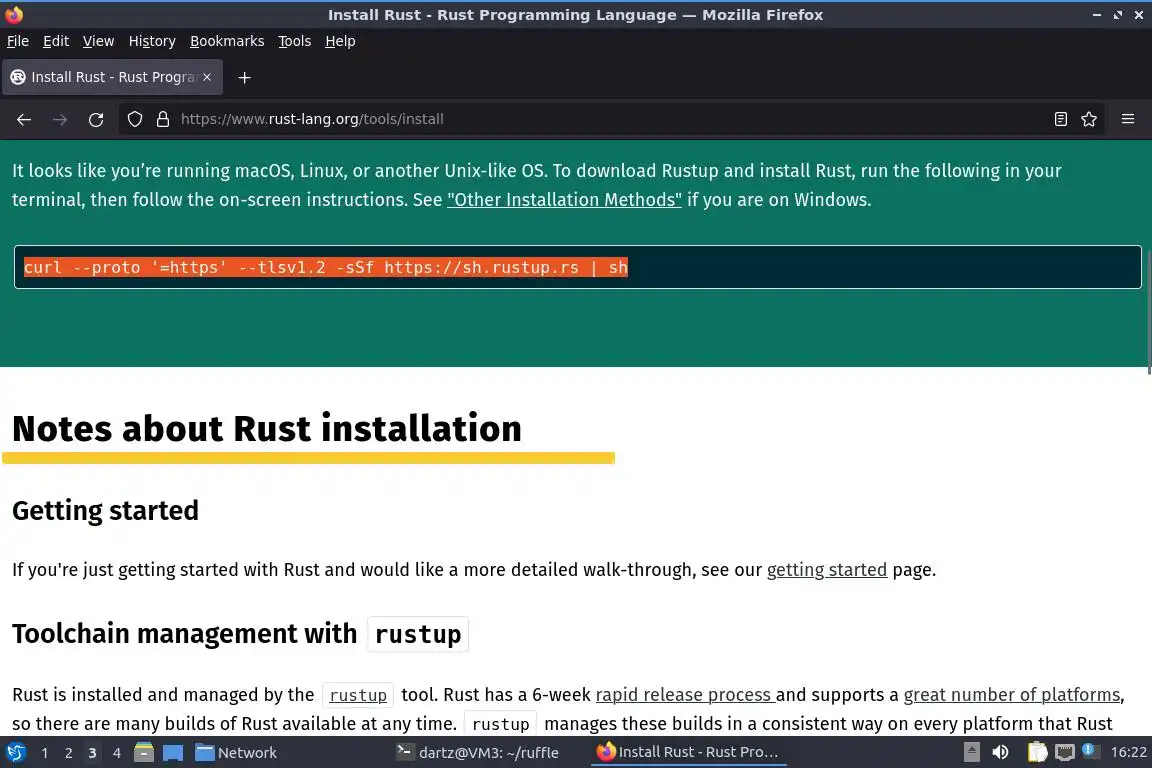This screenshot has height=768, width=1152.
Task: Maximize the Firefox window
Action: (x=1117, y=15)
